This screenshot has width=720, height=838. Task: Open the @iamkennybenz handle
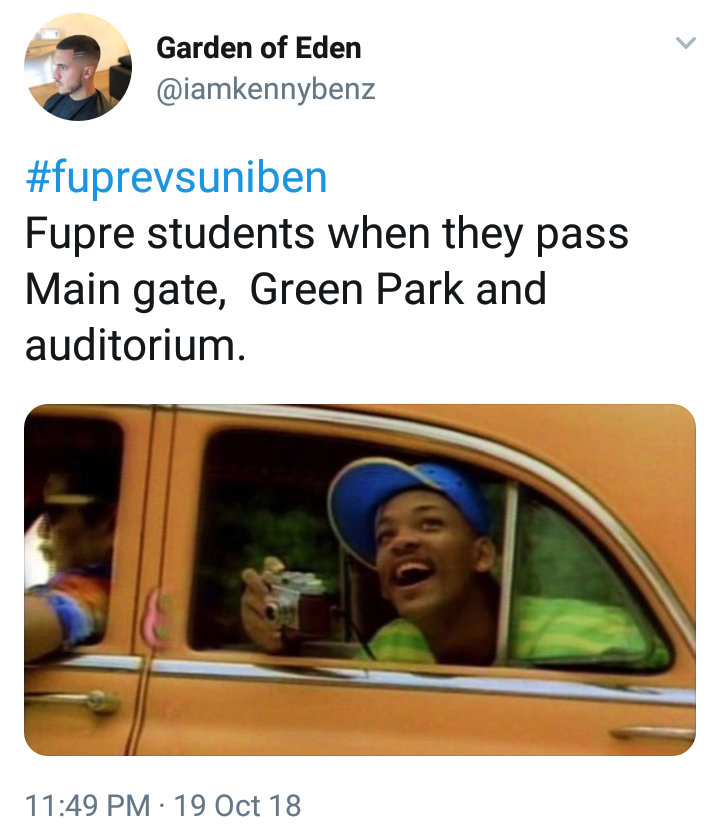(266, 89)
